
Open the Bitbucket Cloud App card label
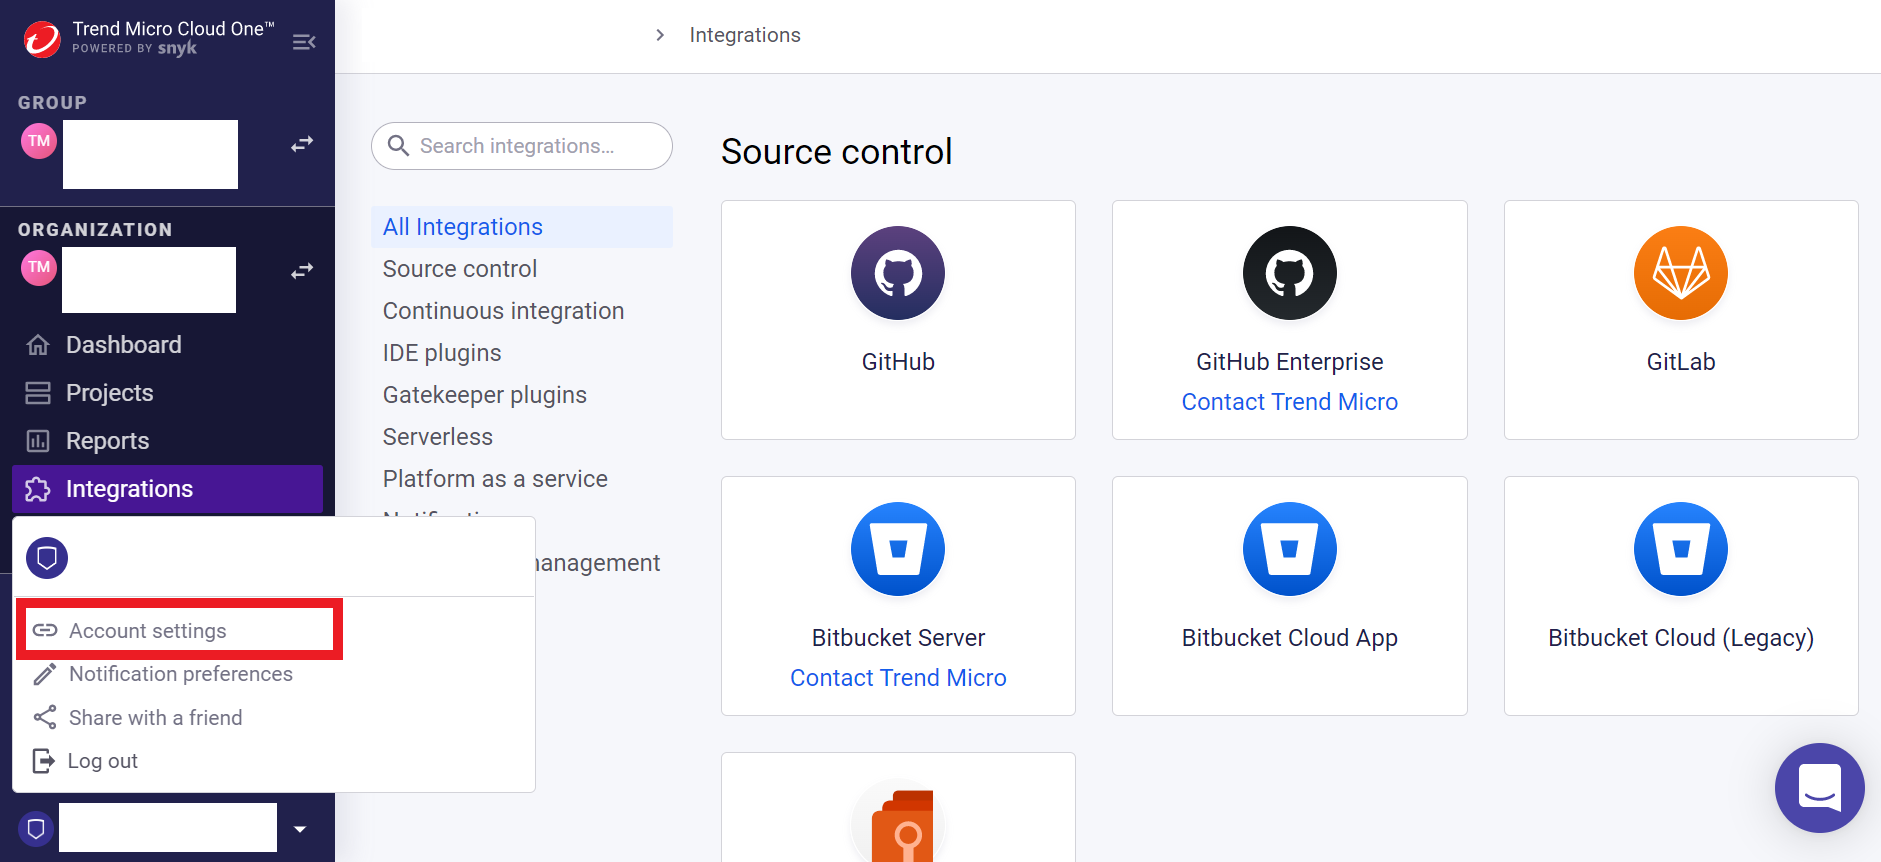pyautogui.click(x=1290, y=638)
